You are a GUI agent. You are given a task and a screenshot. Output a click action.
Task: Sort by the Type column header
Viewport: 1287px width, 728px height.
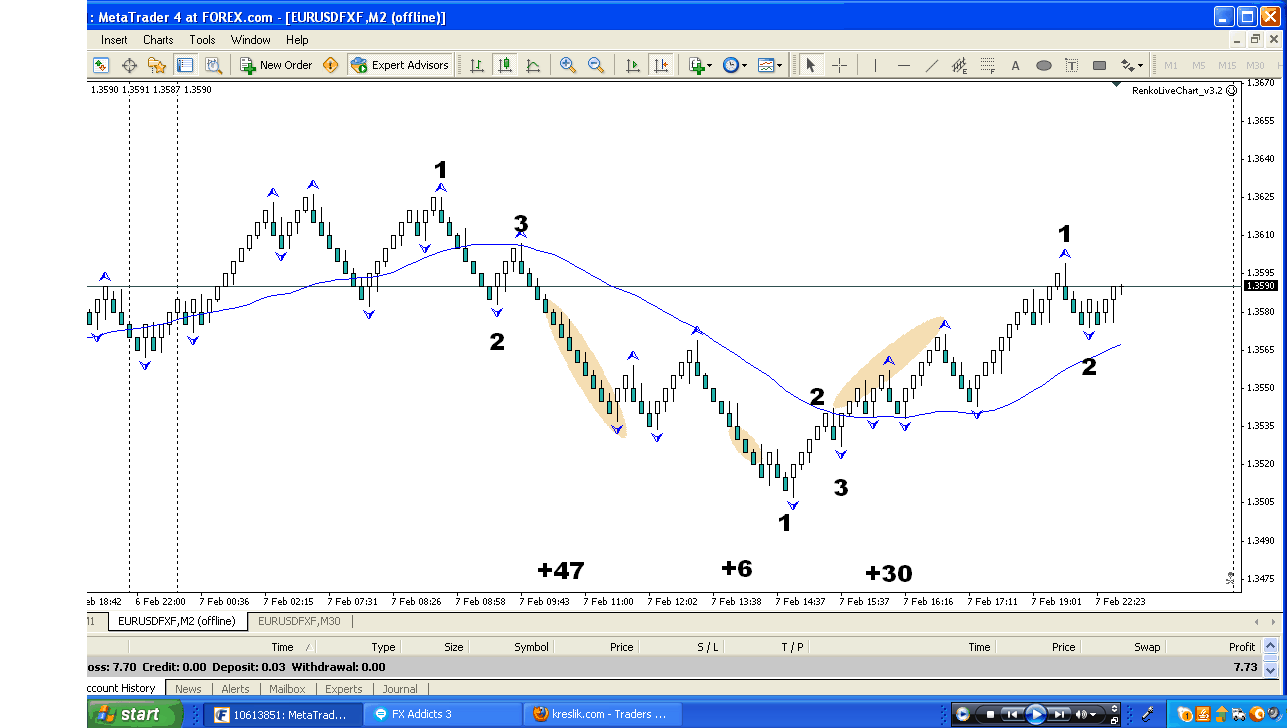(384, 647)
